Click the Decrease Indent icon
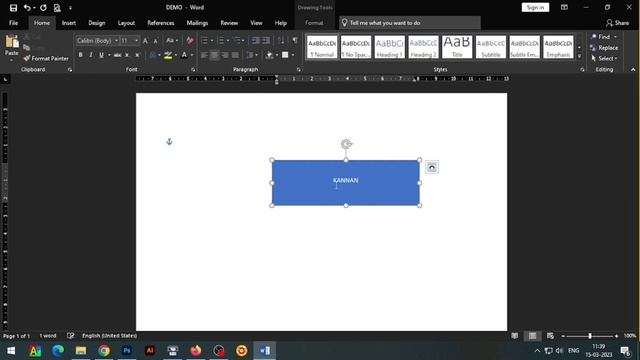The width and height of the screenshot is (640, 360). pos(256,40)
